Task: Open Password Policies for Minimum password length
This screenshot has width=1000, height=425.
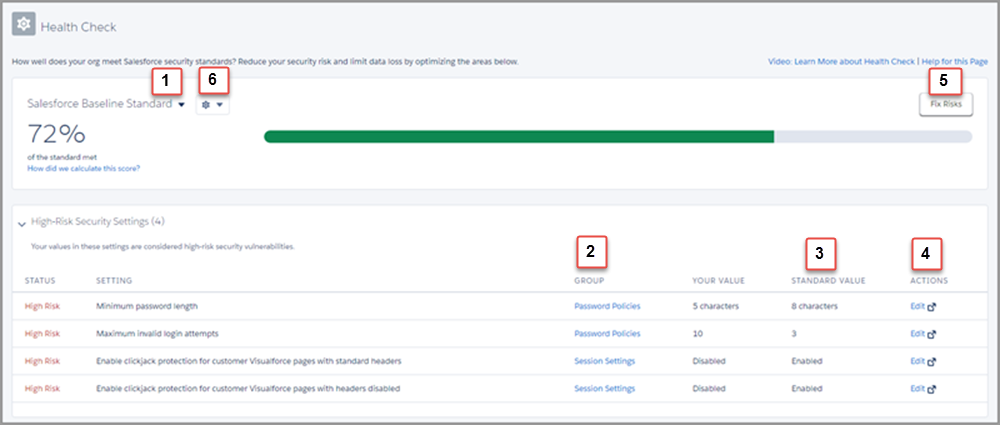Action: click(x=607, y=306)
